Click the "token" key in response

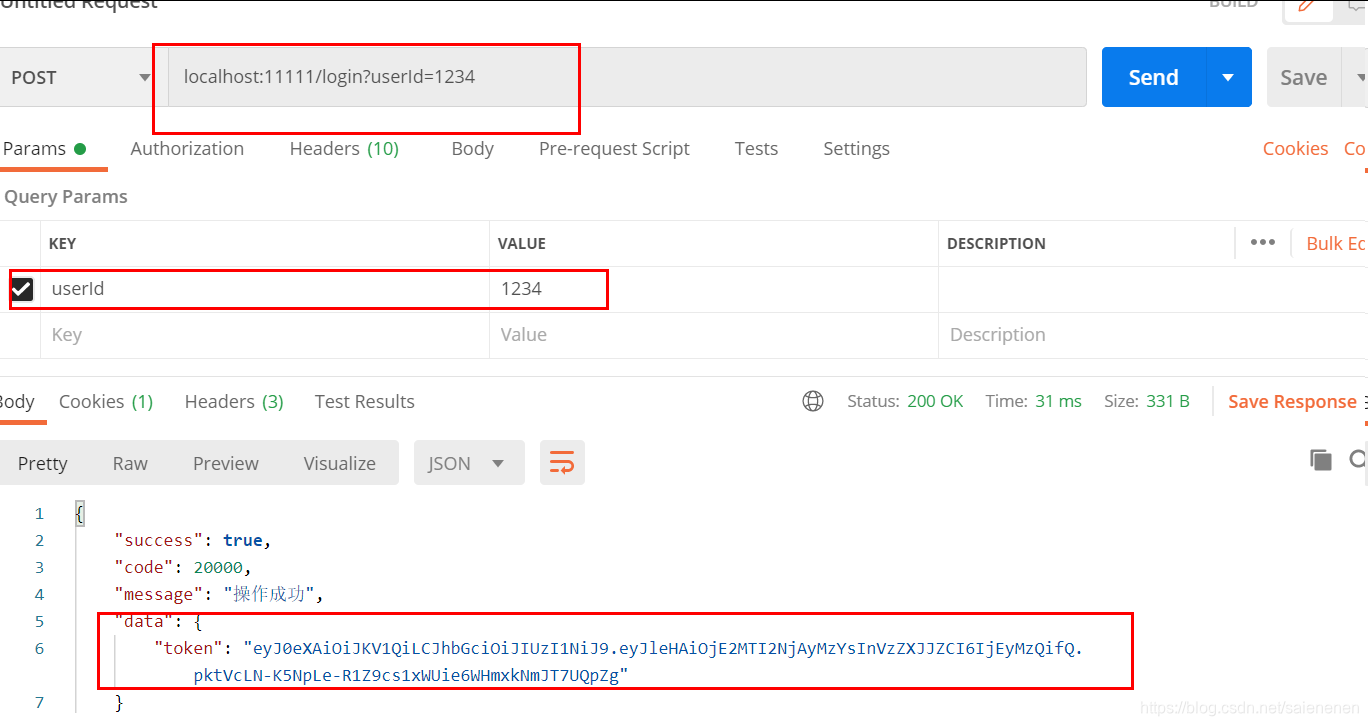pos(188,648)
